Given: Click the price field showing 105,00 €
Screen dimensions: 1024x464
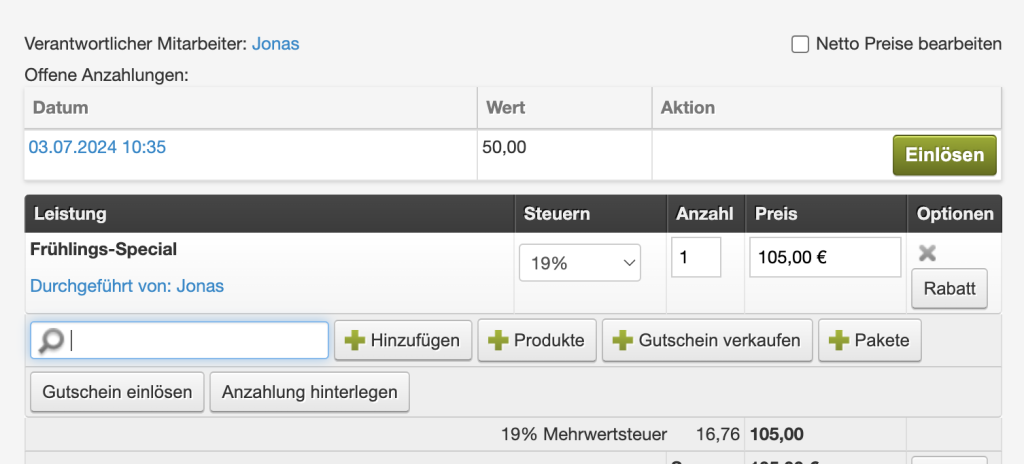Looking at the screenshot, I should [x=825, y=257].
